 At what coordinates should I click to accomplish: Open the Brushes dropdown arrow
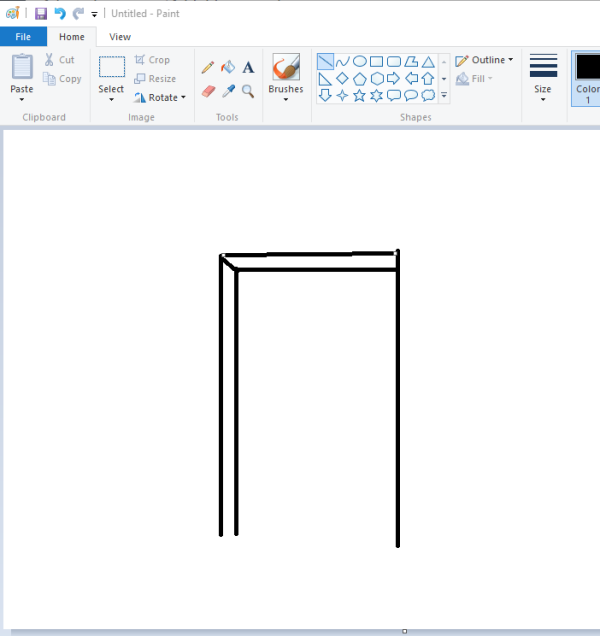click(x=286, y=99)
